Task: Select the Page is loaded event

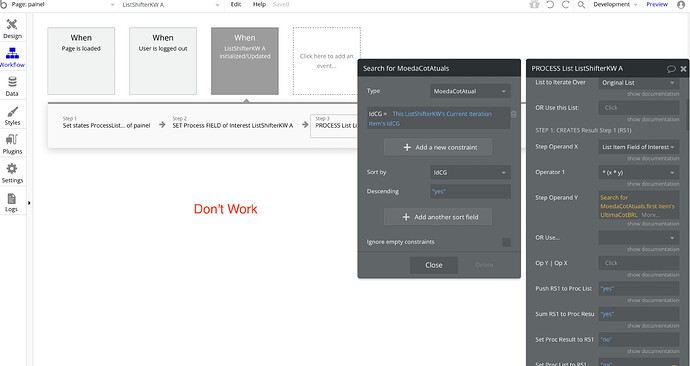Action: tap(81, 61)
